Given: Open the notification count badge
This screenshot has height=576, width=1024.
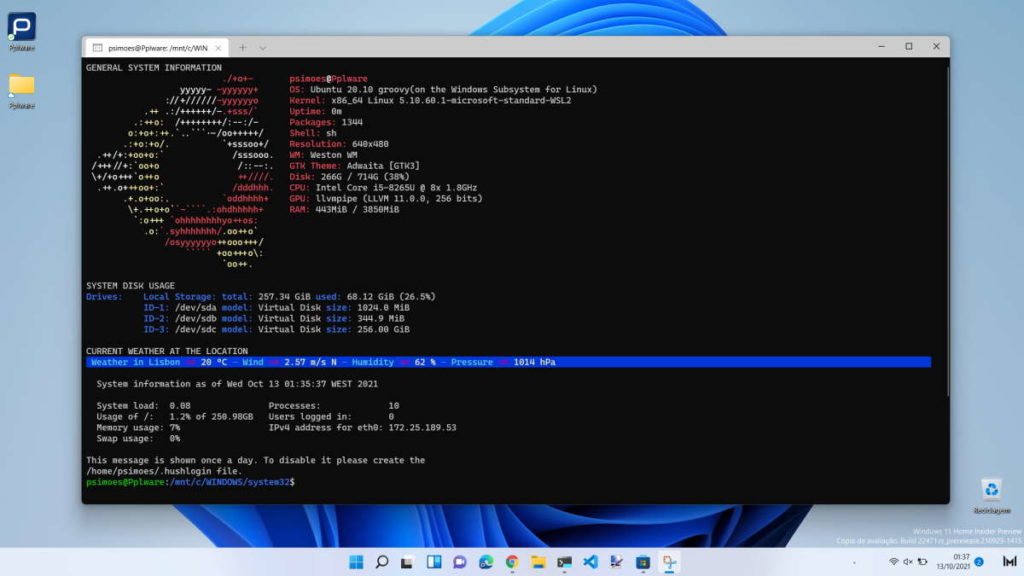Looking at the screenshot, I should 979,562.
